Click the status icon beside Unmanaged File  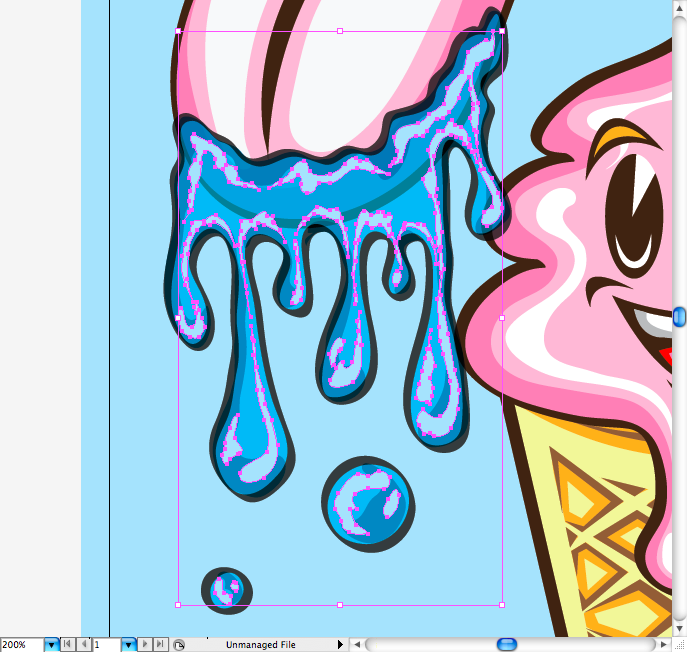tap(179, 645)
